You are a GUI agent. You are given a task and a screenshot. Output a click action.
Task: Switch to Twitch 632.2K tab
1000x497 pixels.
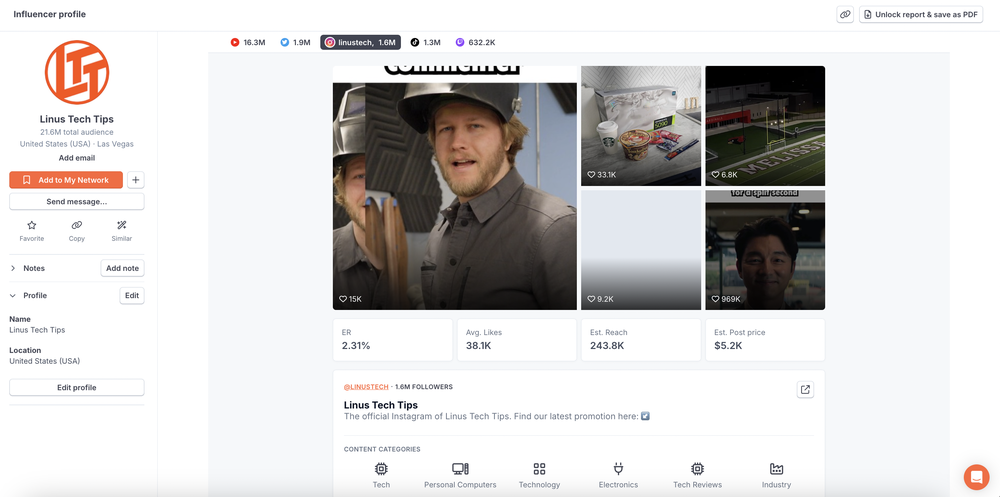tap(475, 42)
